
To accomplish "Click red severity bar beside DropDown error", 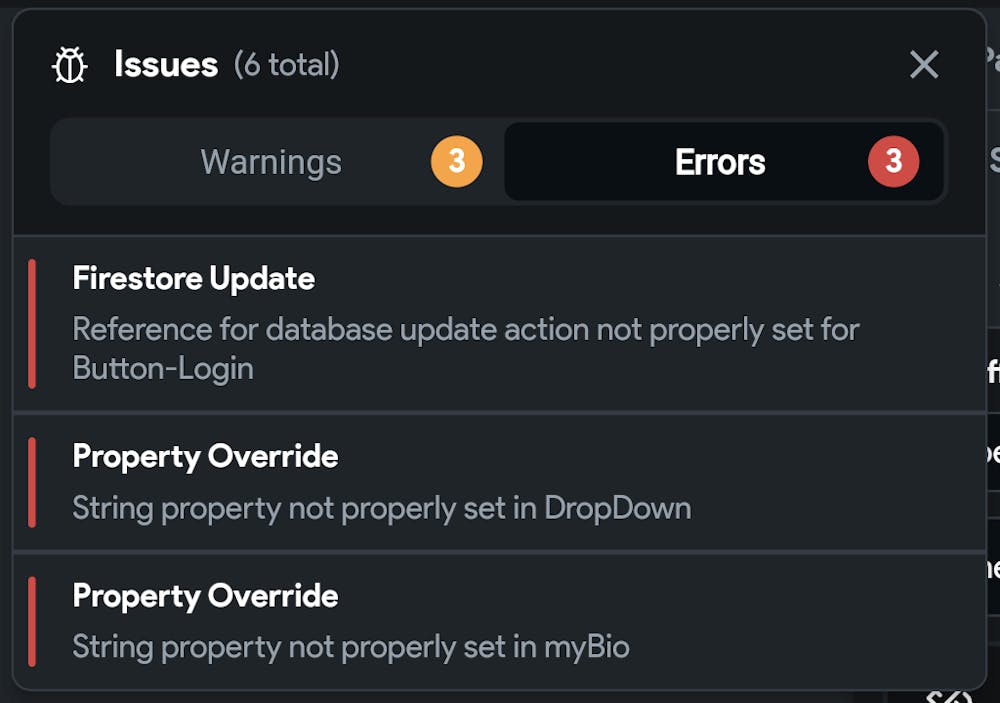I will click(32, 482).
